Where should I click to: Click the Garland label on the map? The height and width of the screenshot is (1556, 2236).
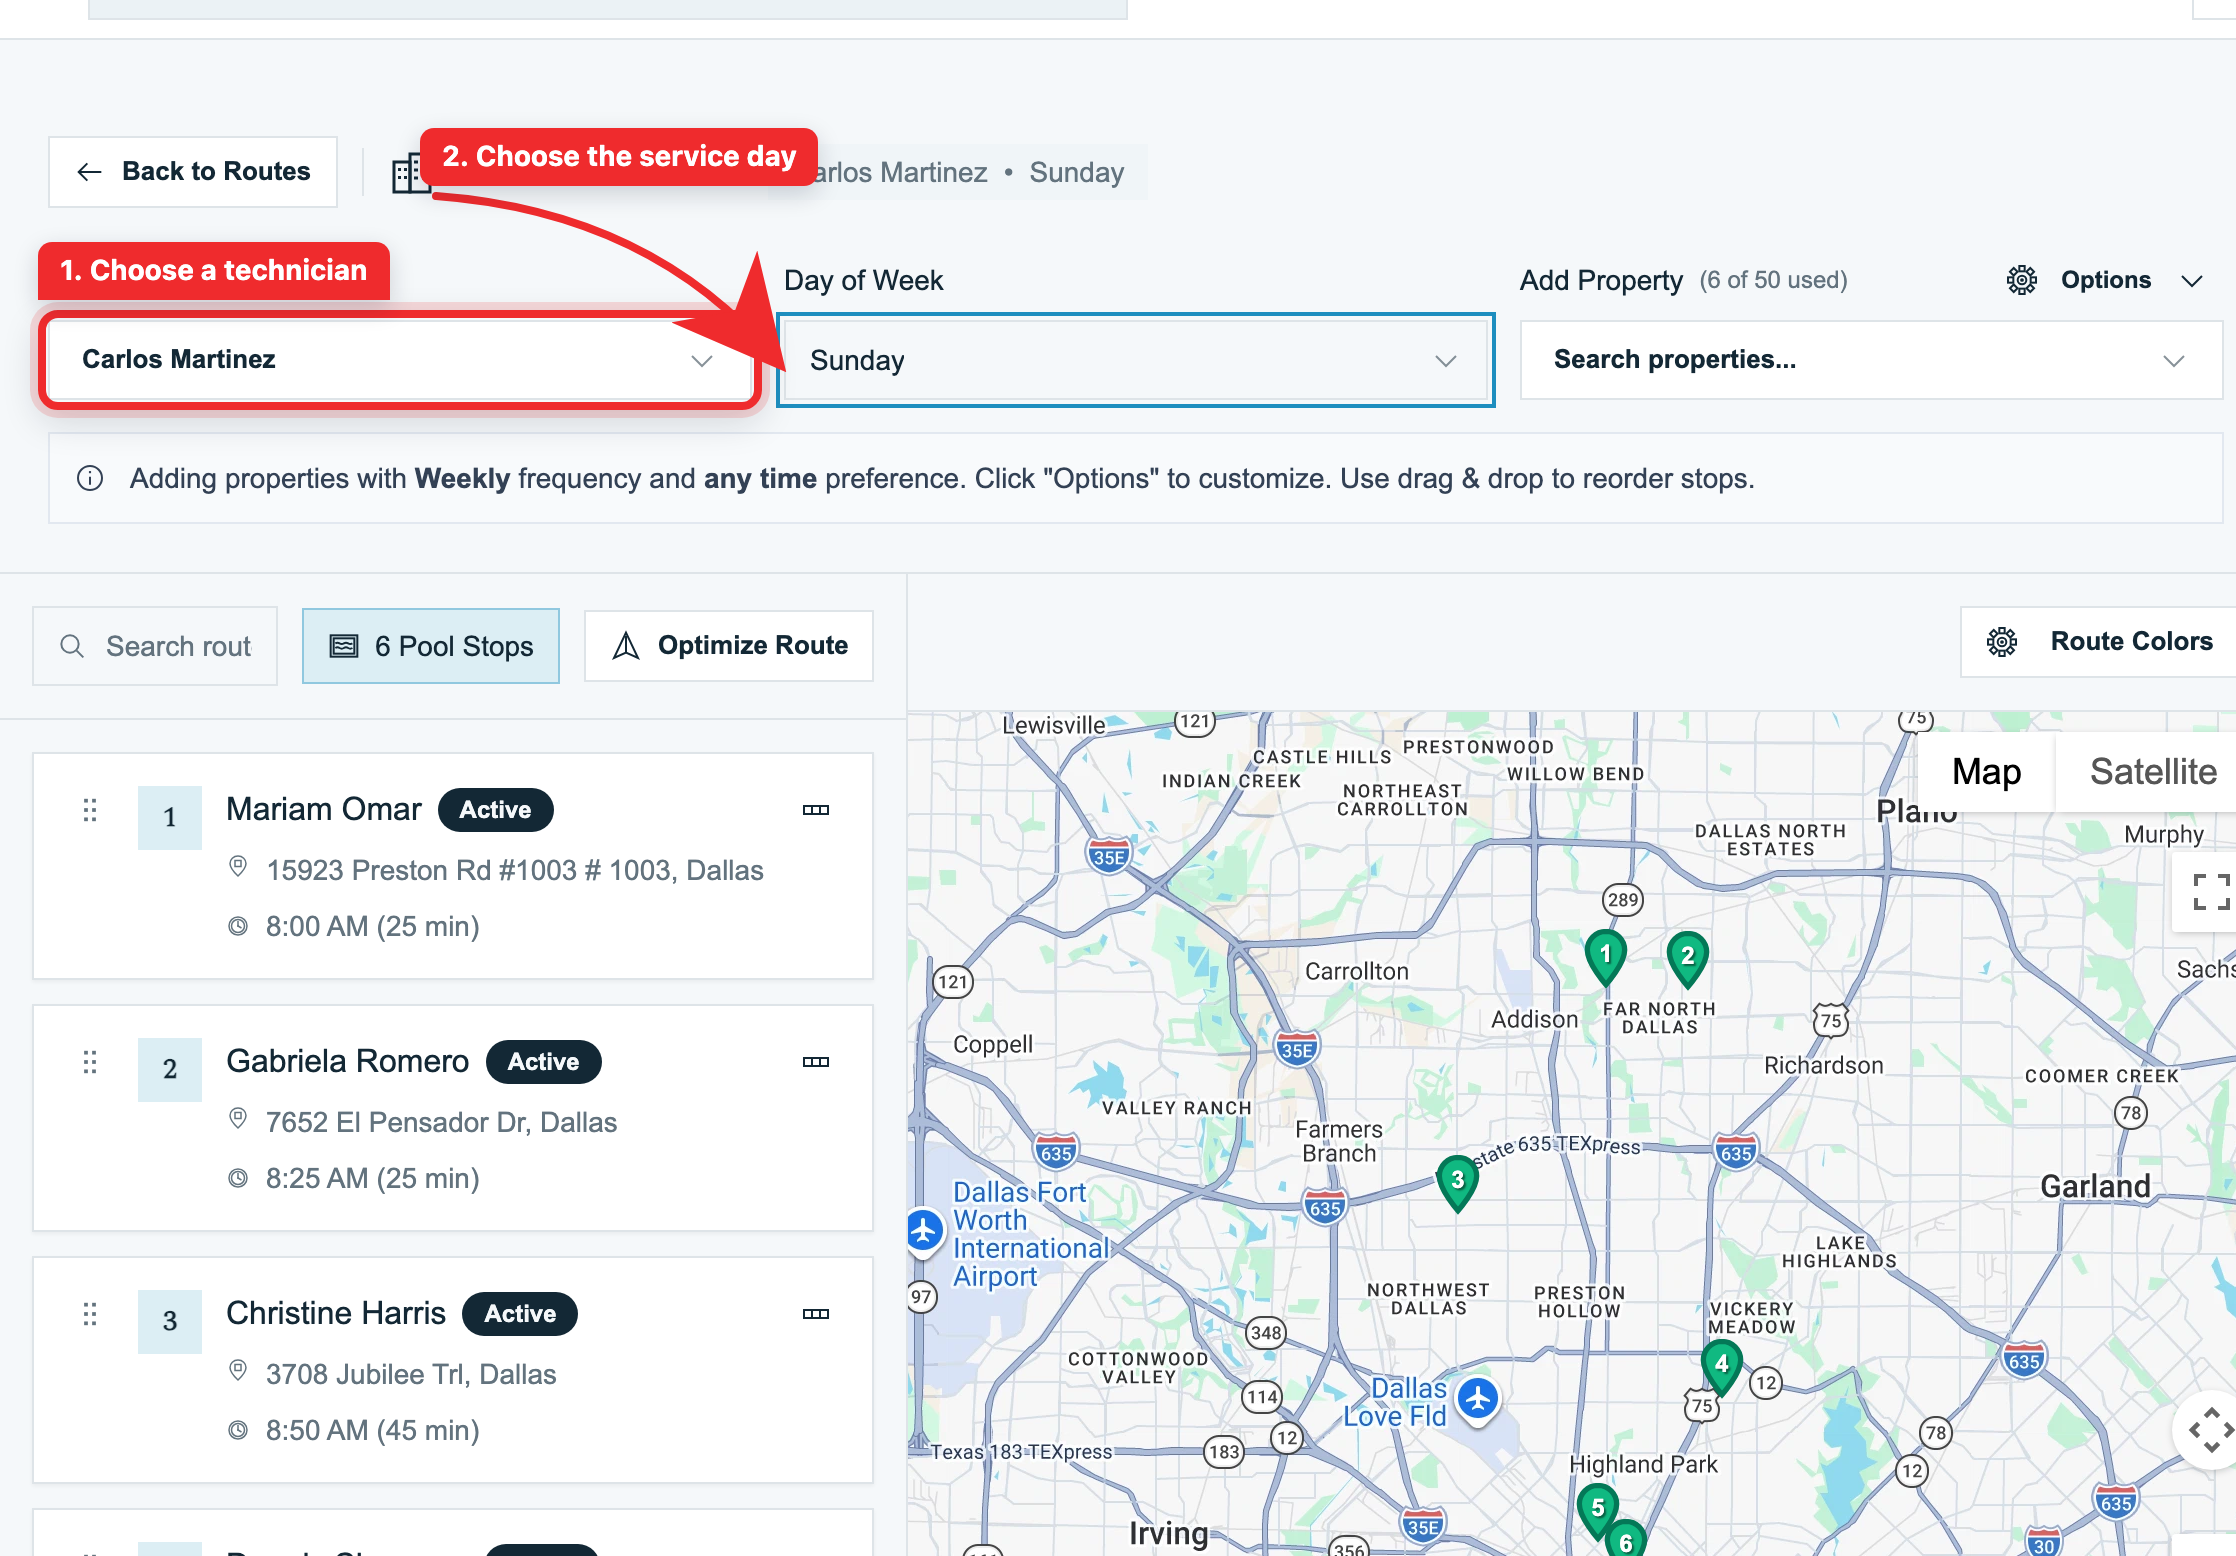coord(2095,1186)
